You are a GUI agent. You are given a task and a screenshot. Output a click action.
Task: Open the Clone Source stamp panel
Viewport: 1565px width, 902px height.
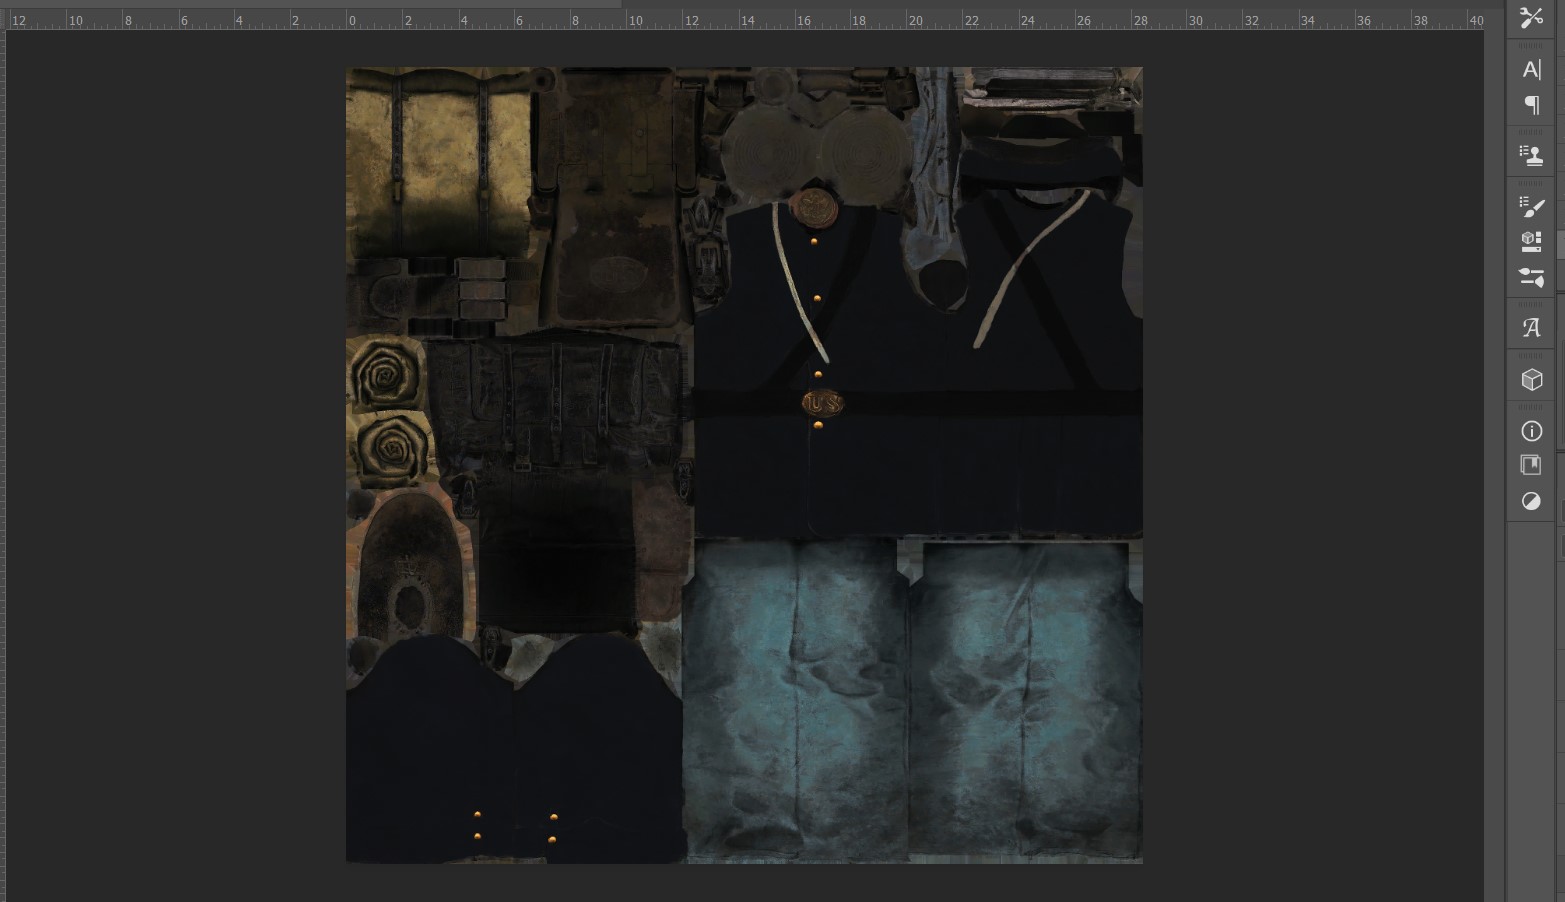coord(1531,155)
